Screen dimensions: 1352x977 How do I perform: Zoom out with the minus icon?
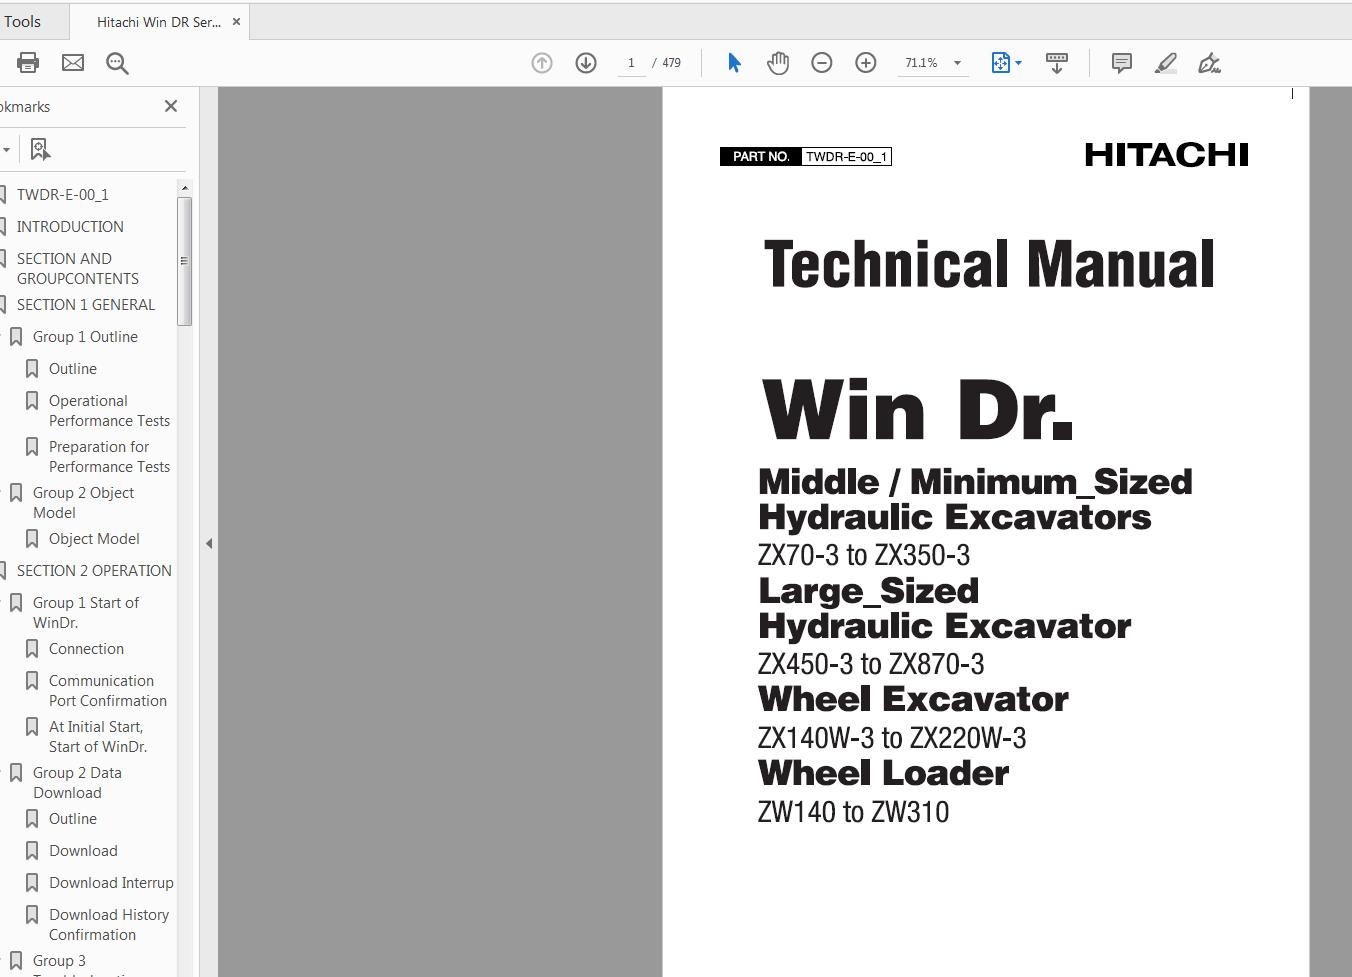click(x=822, y=63)
